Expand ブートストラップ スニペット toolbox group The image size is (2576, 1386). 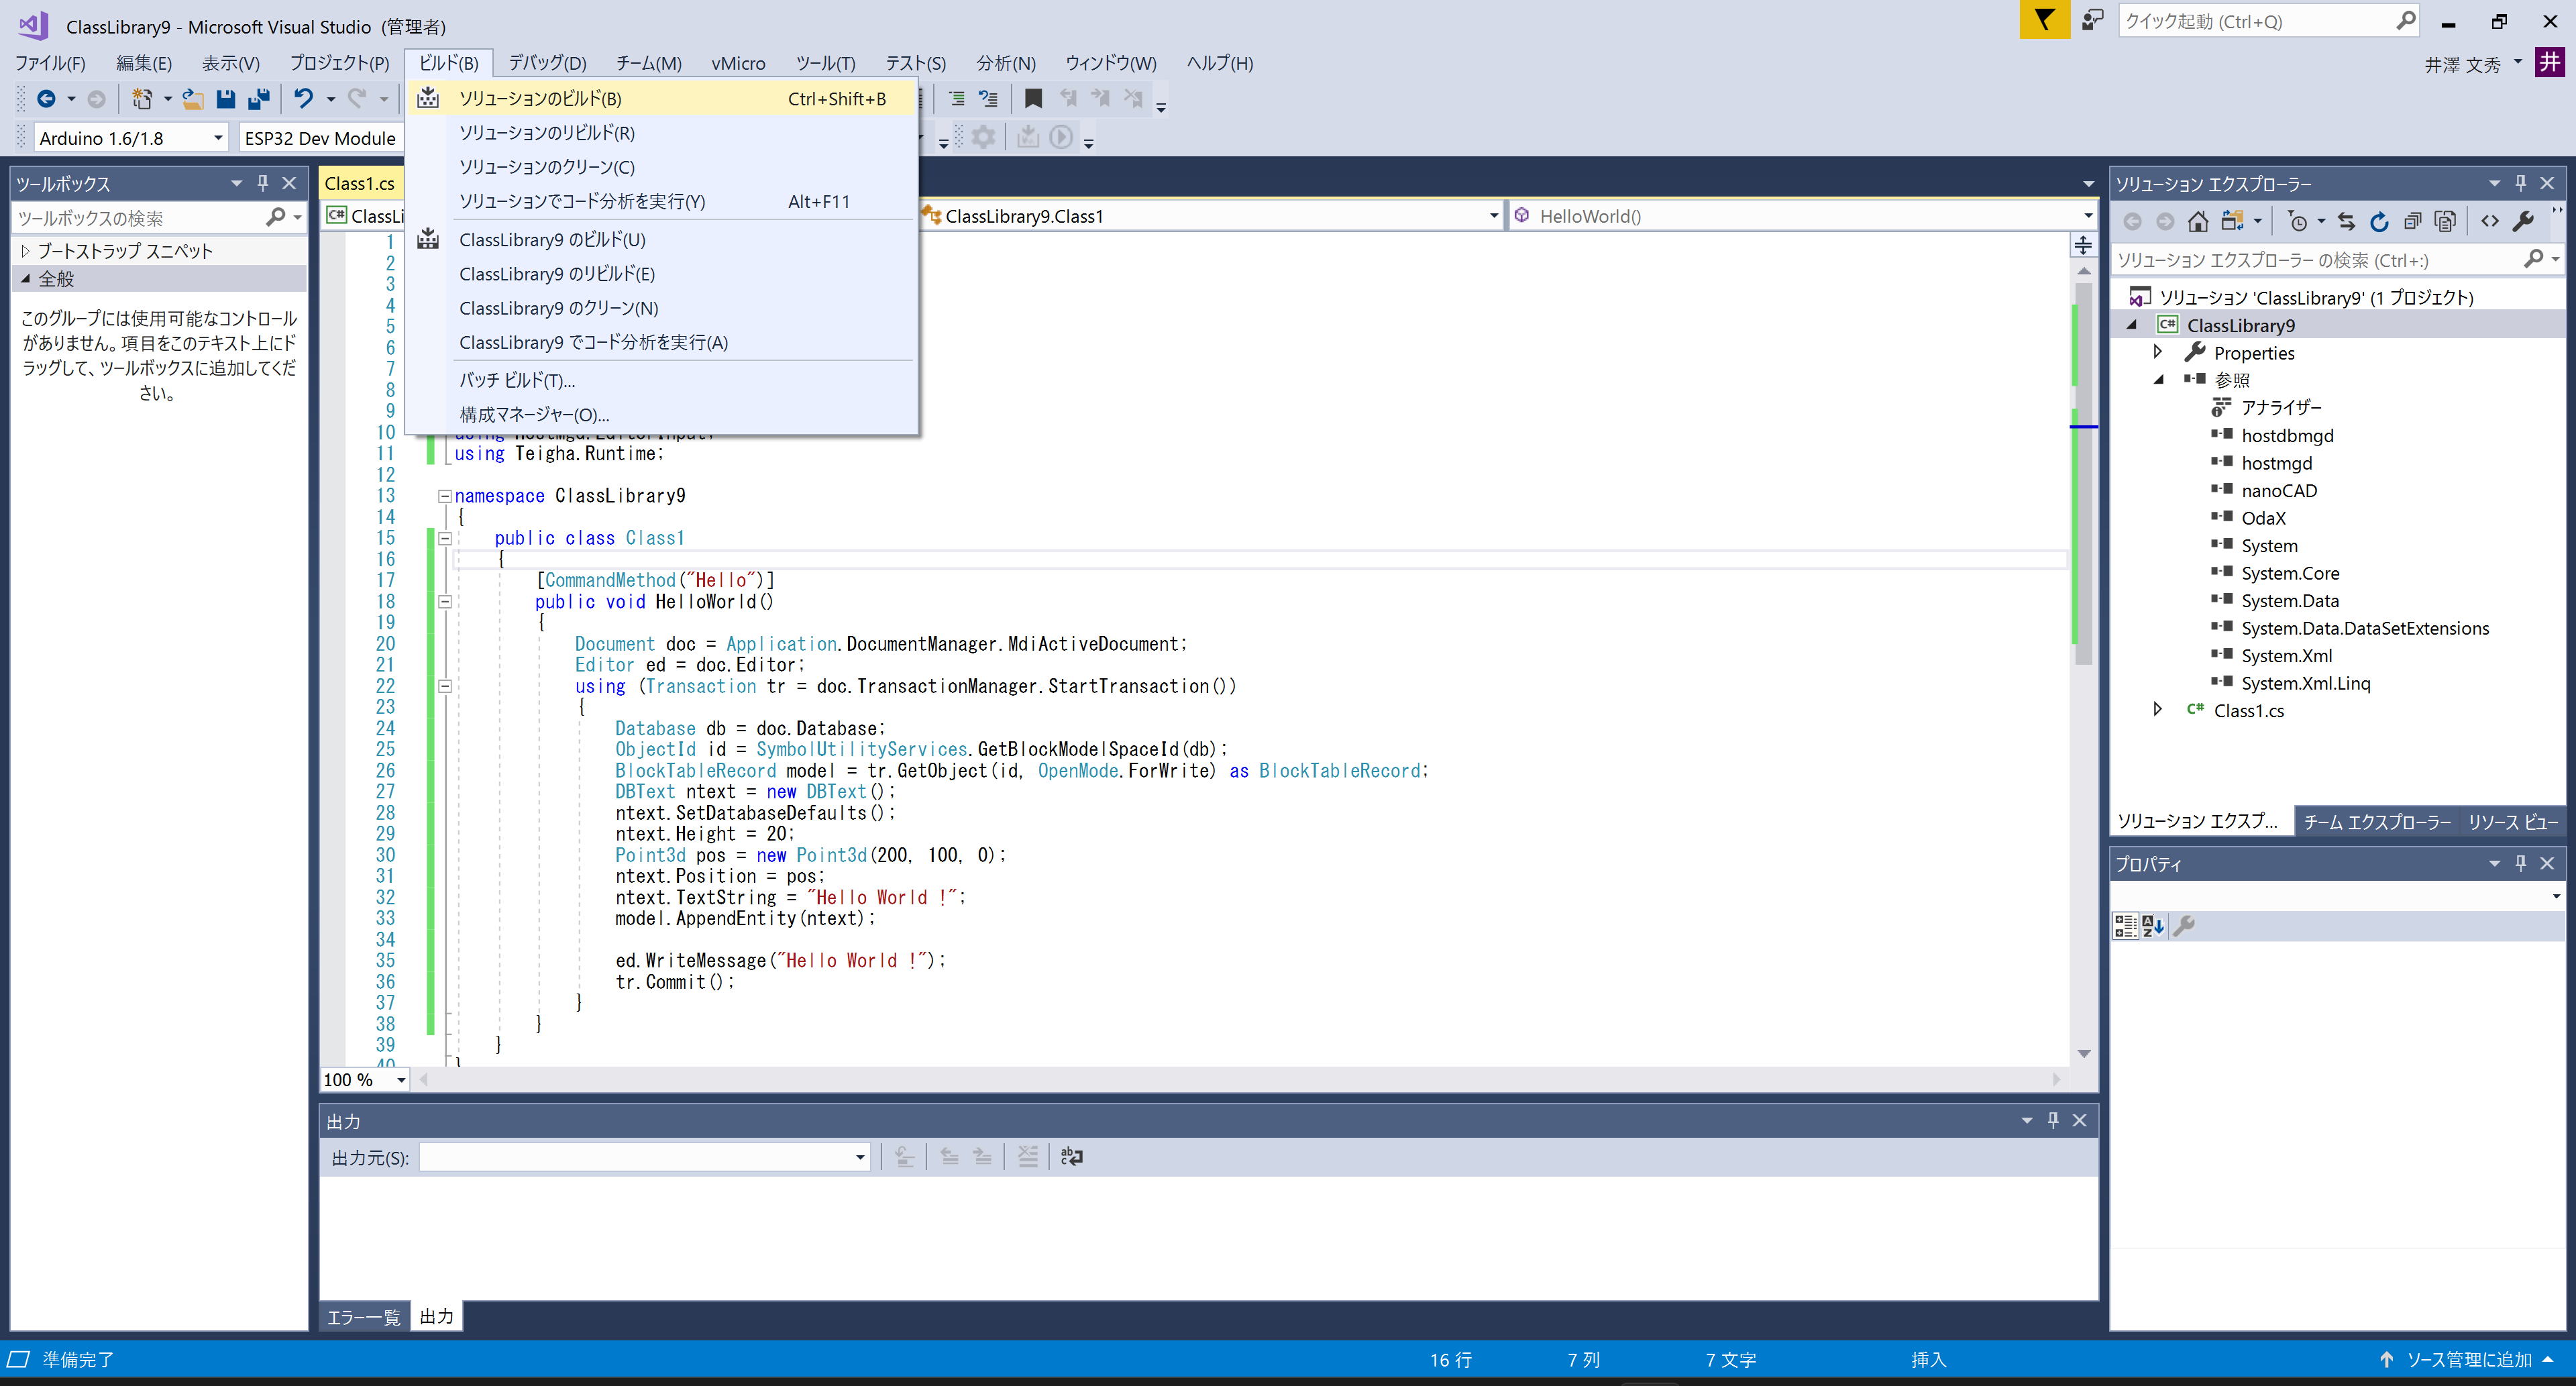click(x=26, y=251)
